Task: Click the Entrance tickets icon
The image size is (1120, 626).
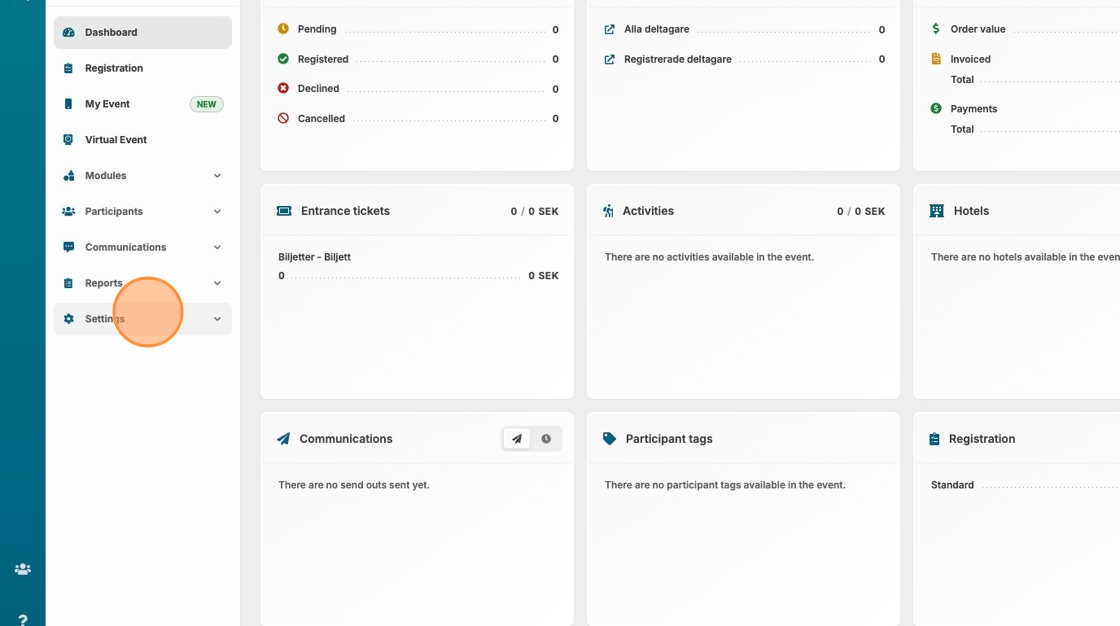Action: coord(284,211)
